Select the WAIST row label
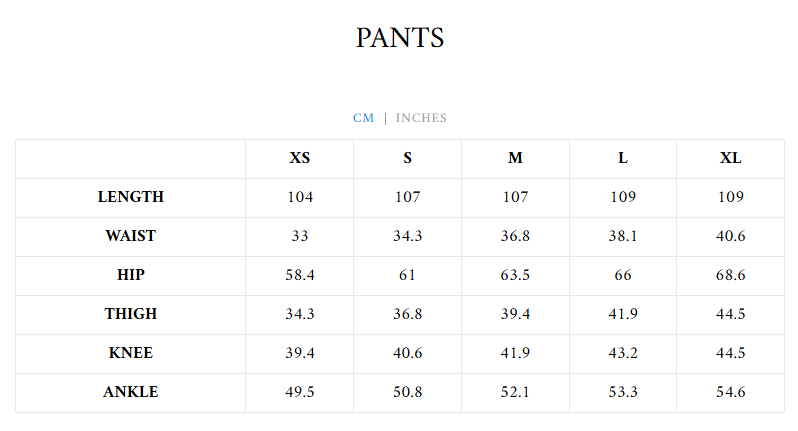This screenshot has width=798, height=431. [x=131, y=236]
